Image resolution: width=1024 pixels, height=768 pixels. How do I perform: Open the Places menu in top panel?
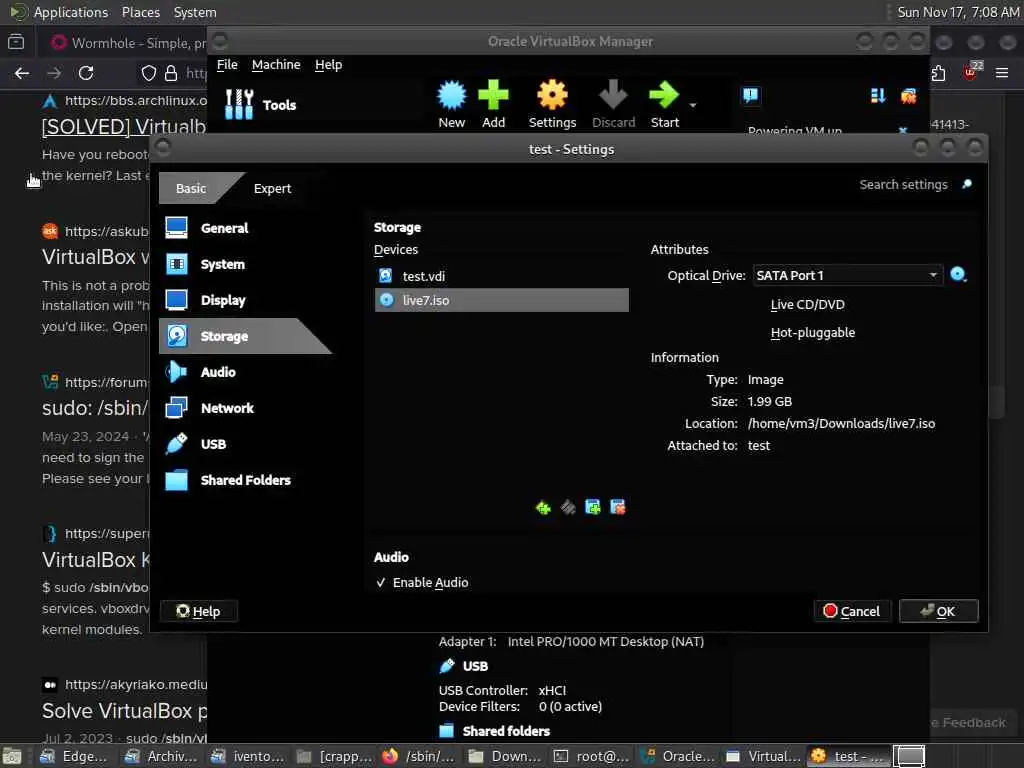coord(140,12)
